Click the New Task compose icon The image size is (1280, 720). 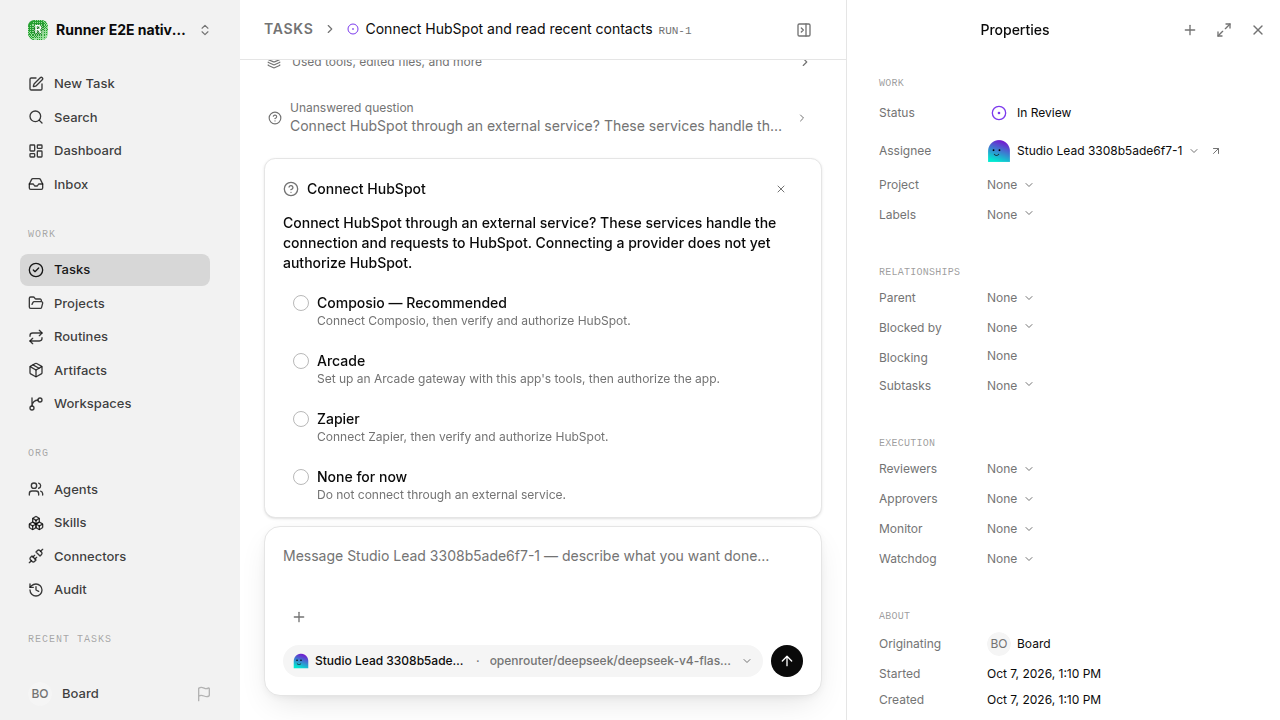(x=36, y=84)
